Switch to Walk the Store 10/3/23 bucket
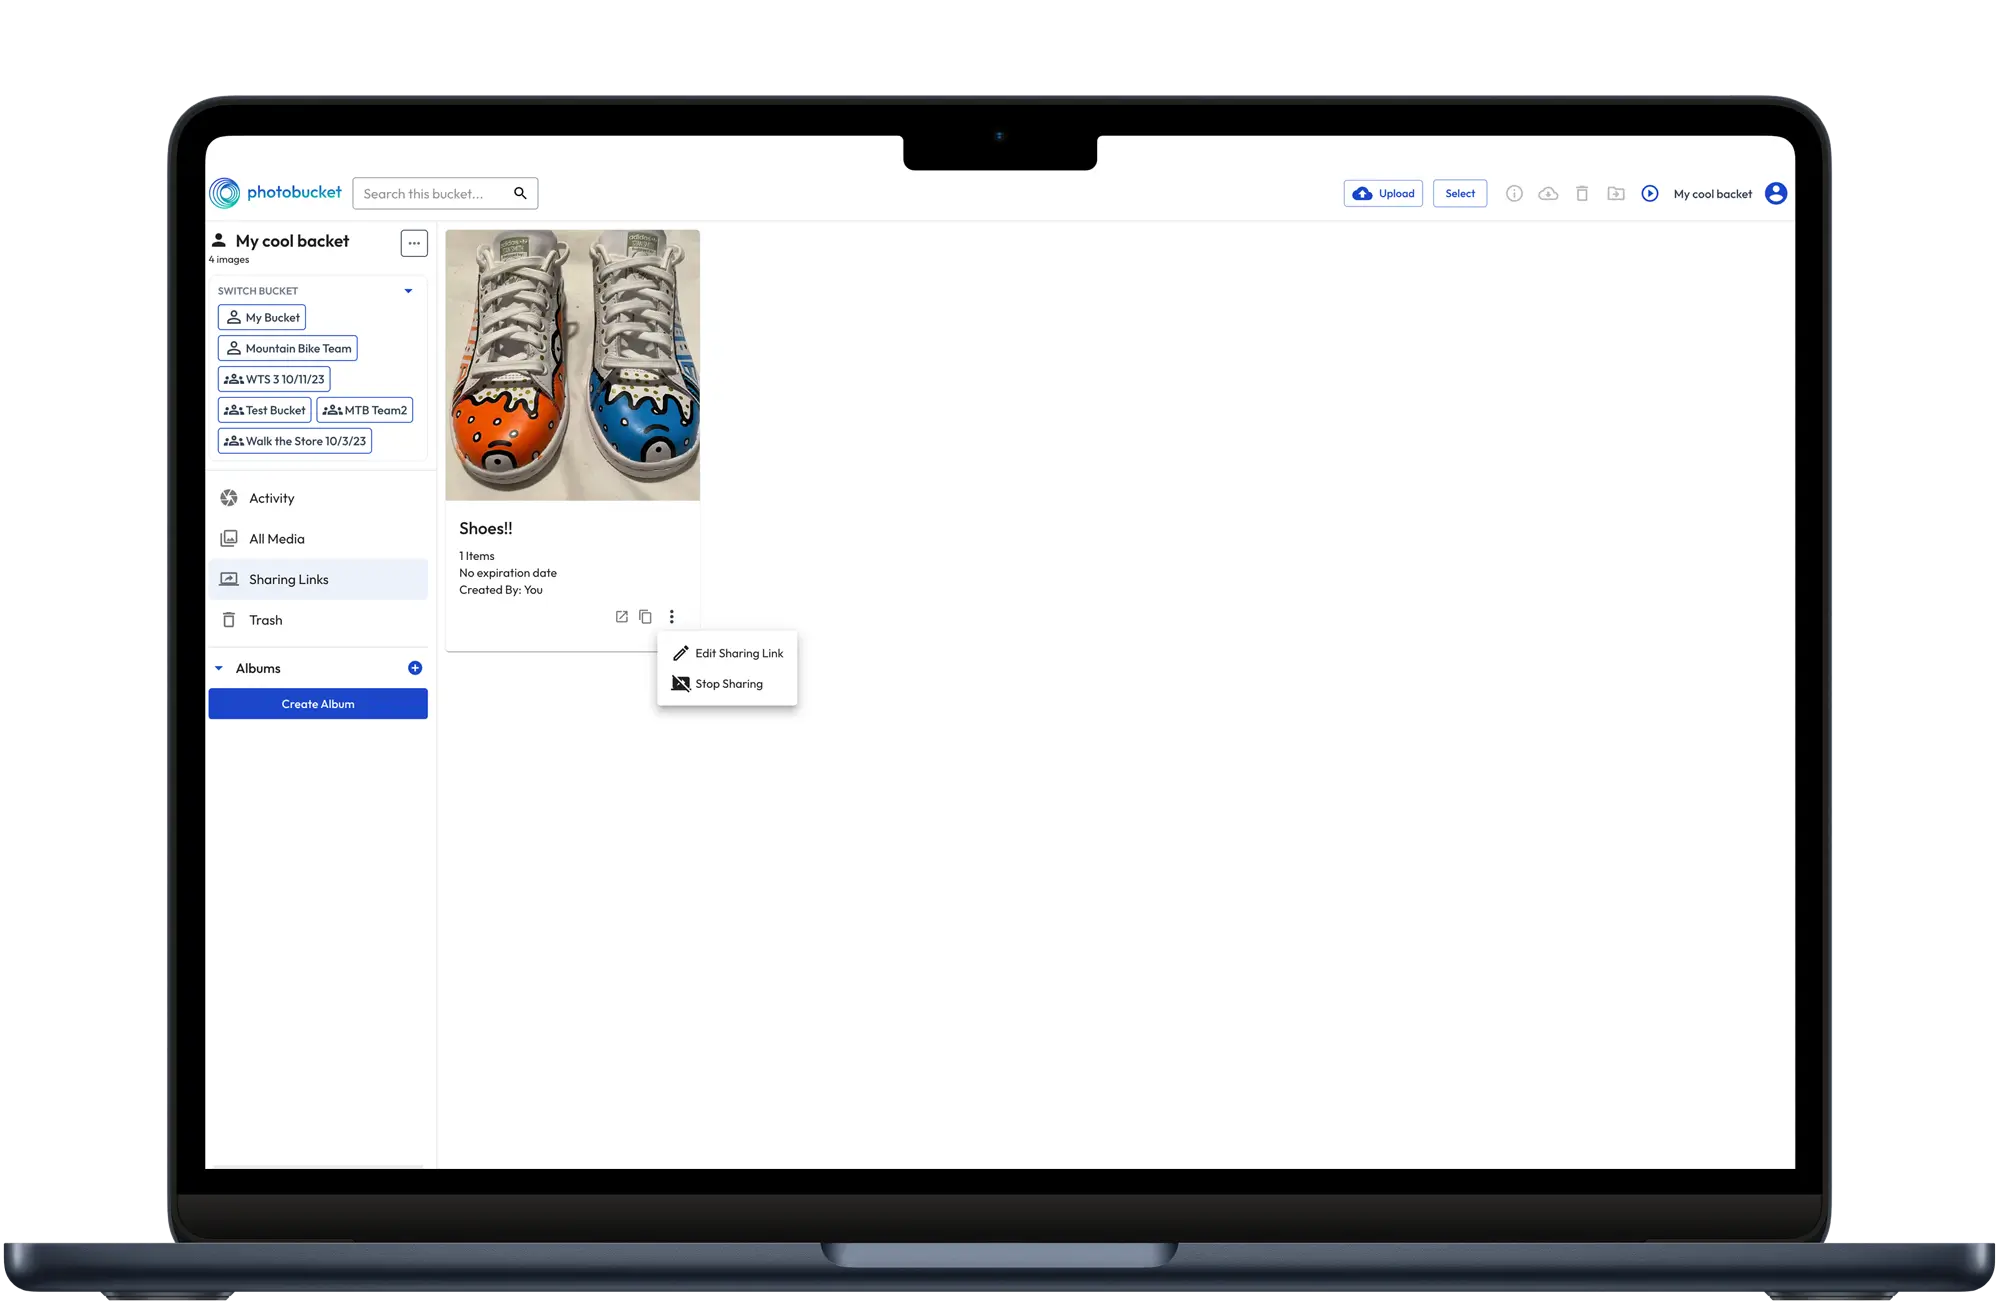This screenshot has width=2000, height=1304. tap(295, 441)
